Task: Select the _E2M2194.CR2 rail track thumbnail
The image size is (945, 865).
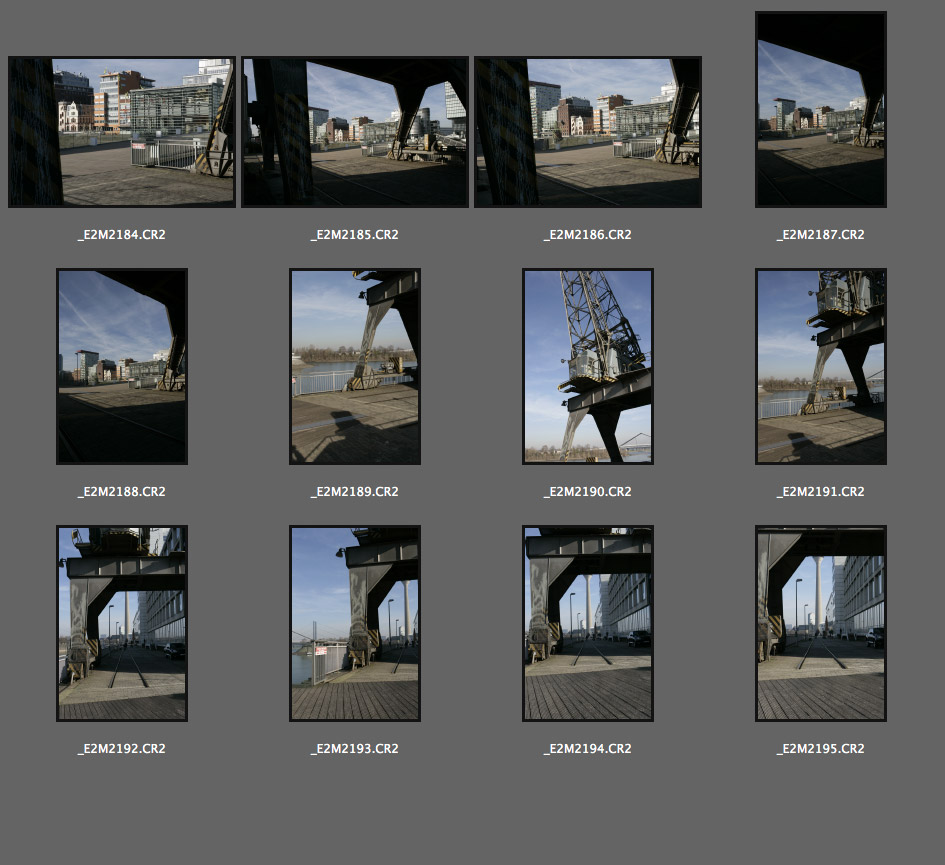Action: pyautogui.click(x=588, y=623)
